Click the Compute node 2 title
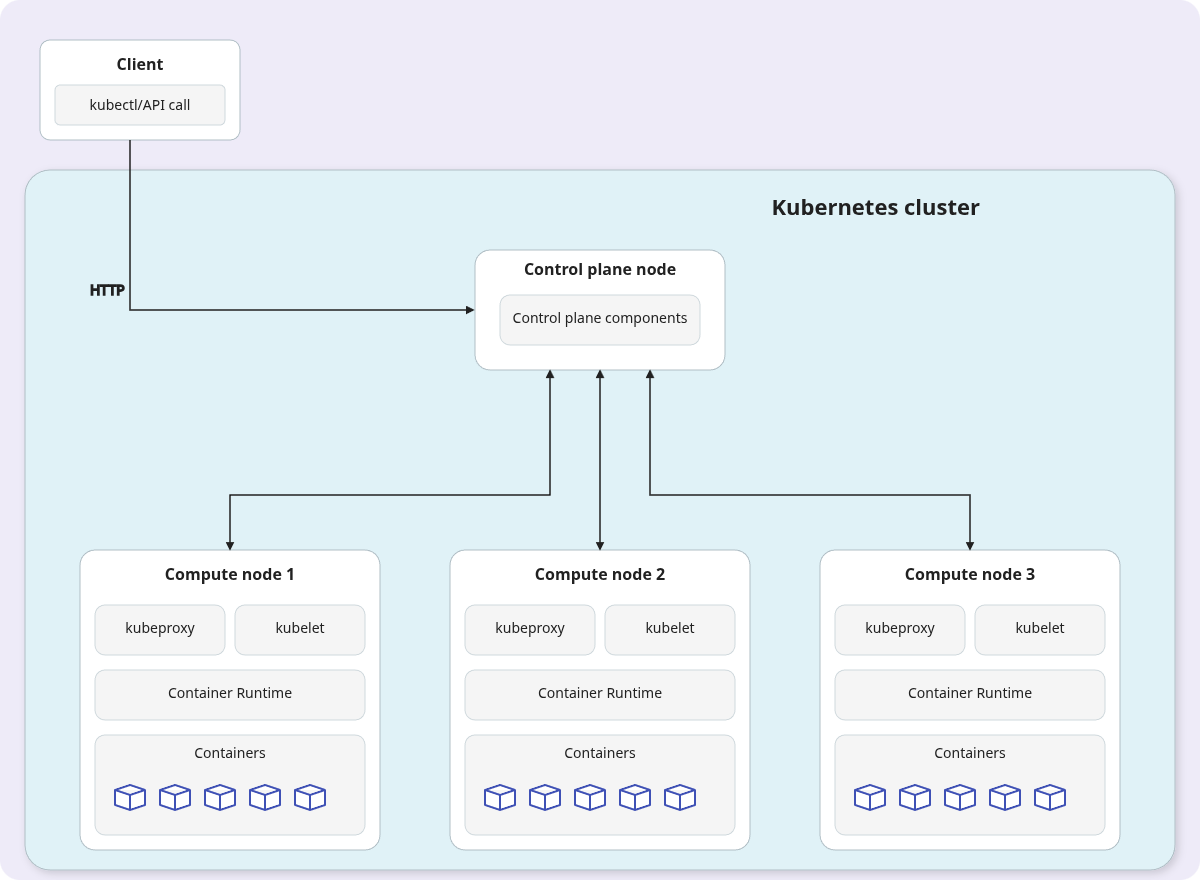Viewport: 1200px width, 880px height. [x=600, y=574]
